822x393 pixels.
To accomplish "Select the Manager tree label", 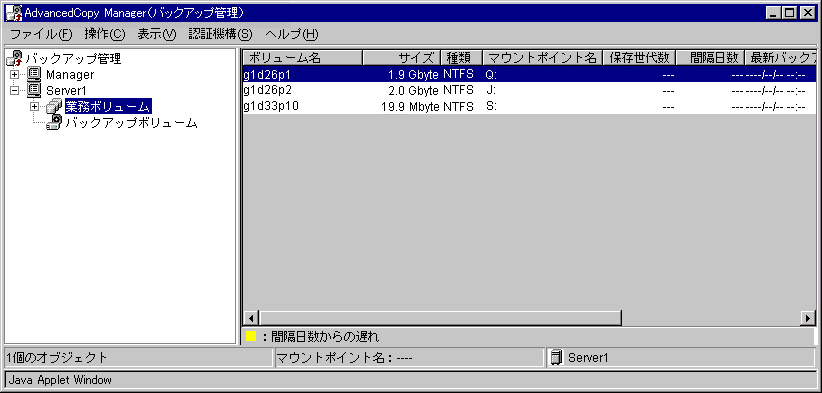I will click(70, 75).
